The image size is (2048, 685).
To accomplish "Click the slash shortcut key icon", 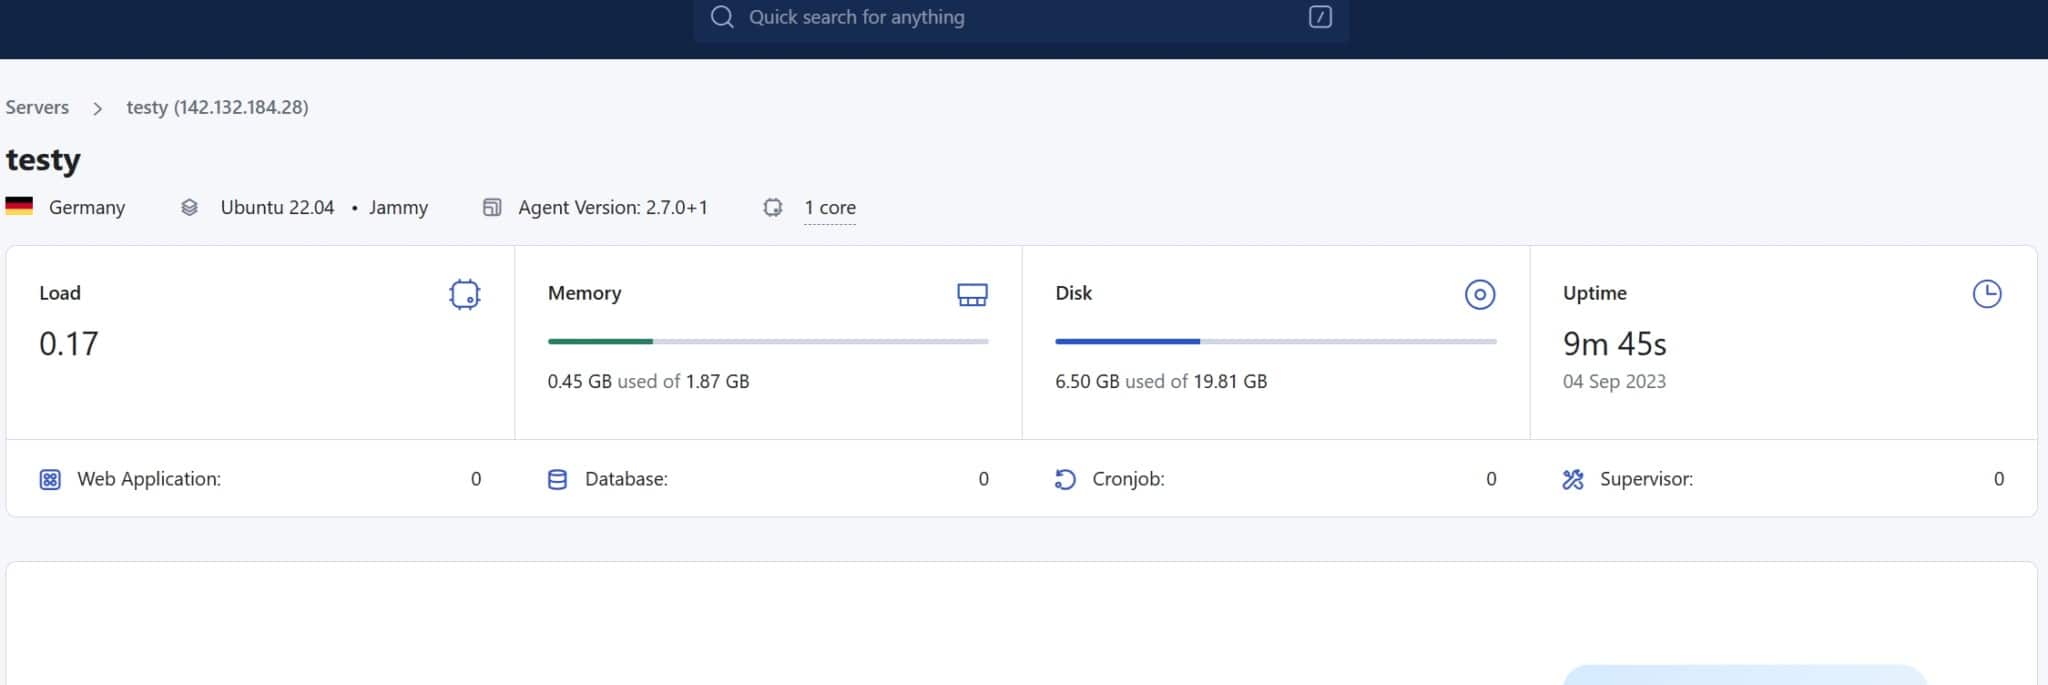I will [x=1319, y=17].
